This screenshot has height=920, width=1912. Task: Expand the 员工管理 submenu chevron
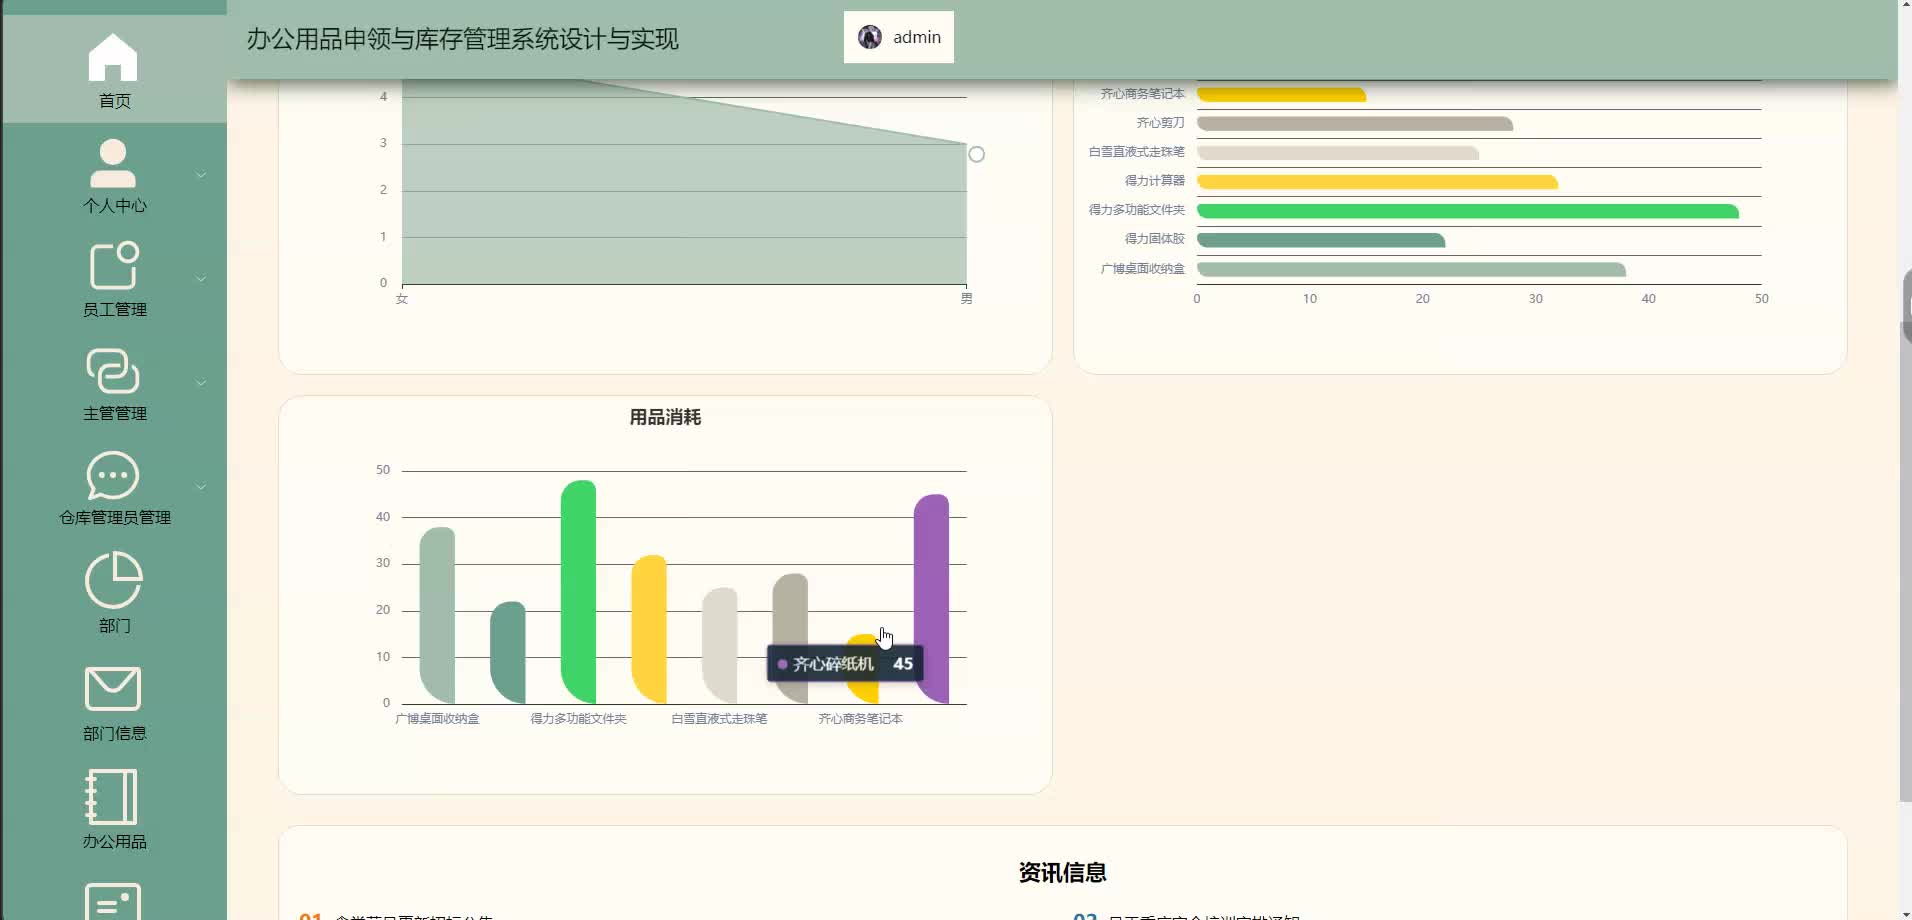click(201, 279)
